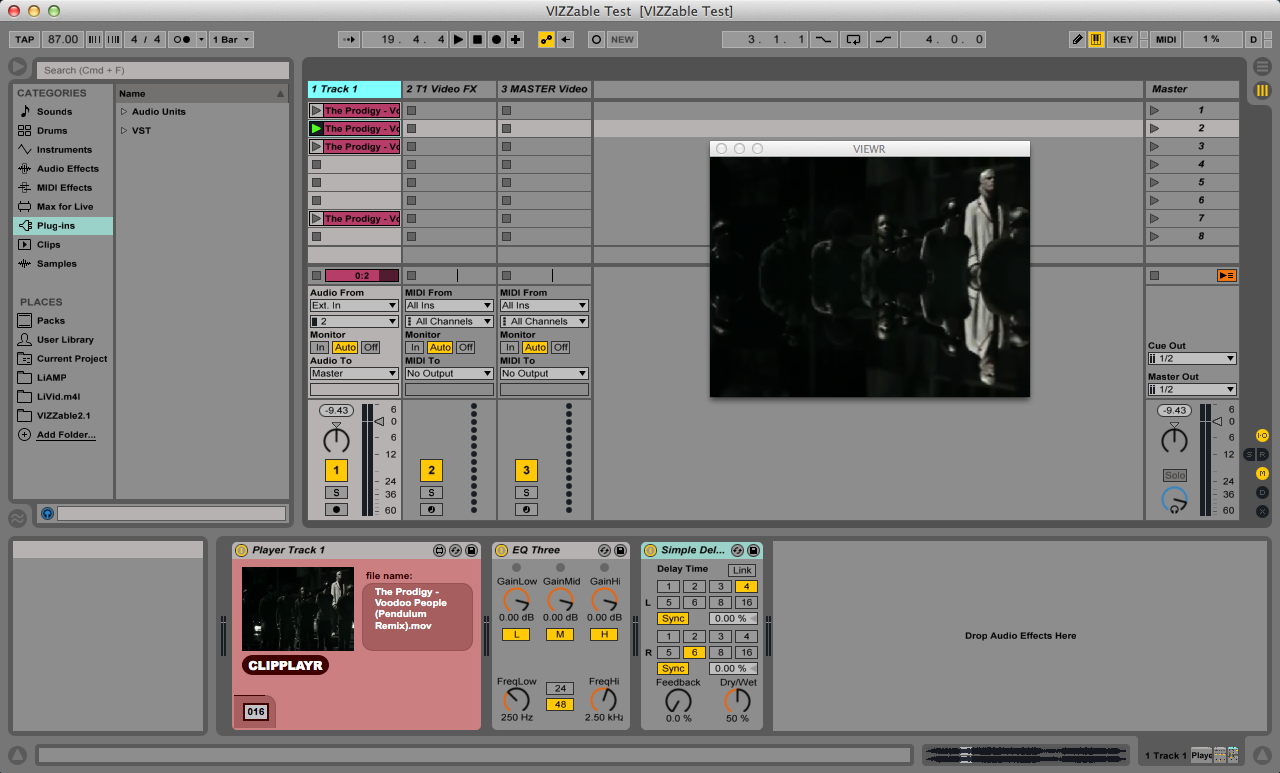Viewport: 1280px width, 773px height.
Task: Toggle the Punch-Out switch
Action: click(x=883, y=40)
